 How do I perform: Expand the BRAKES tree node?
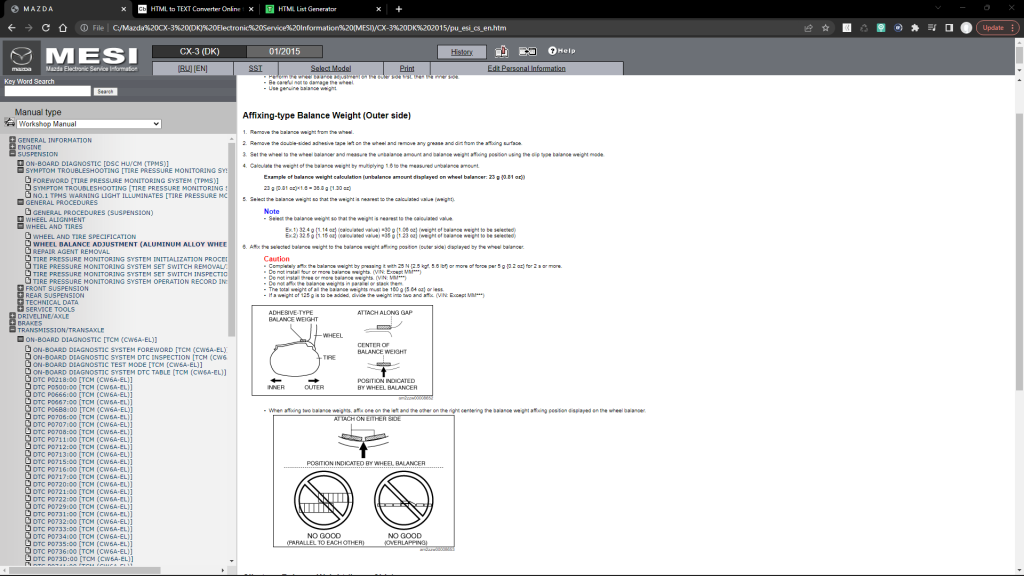[12, 324]
